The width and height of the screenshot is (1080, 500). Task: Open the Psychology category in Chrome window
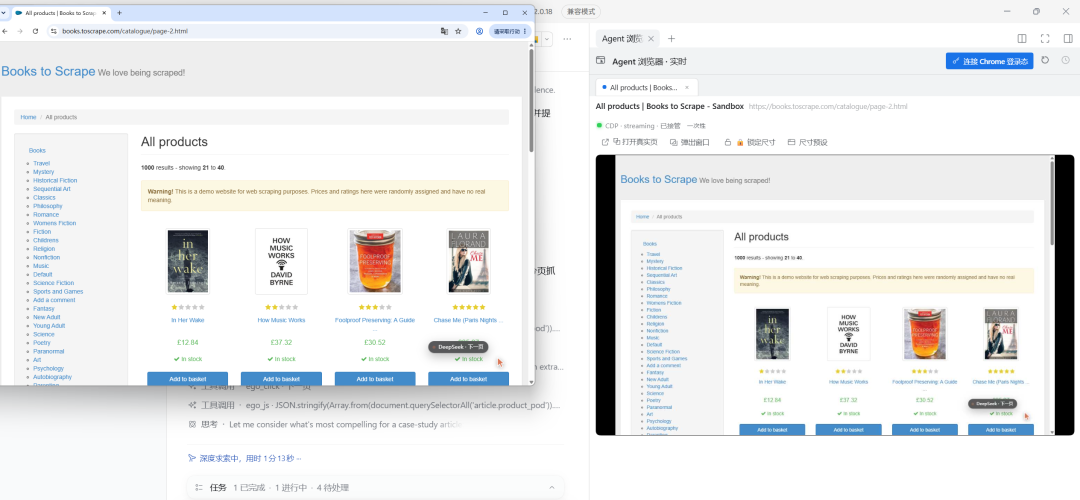pyautogui.click(x=48, y=368)
